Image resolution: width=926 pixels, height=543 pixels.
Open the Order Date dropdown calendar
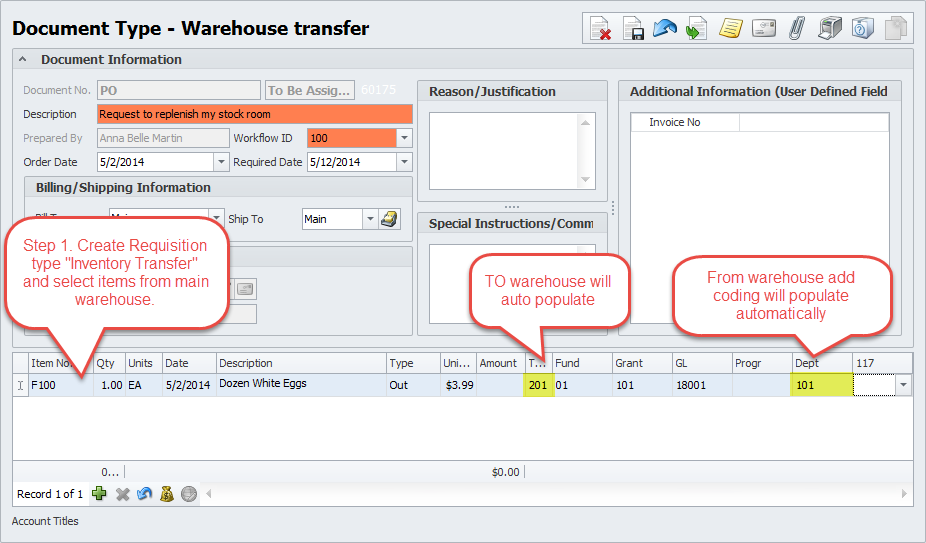[221, 162]
